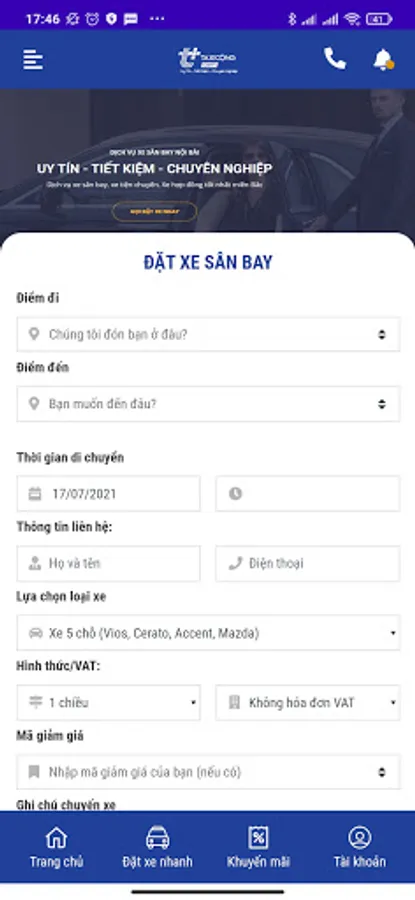Click the Họ và tên name field
The height and width of the screenshot is (900, 415).
[108, 563]
